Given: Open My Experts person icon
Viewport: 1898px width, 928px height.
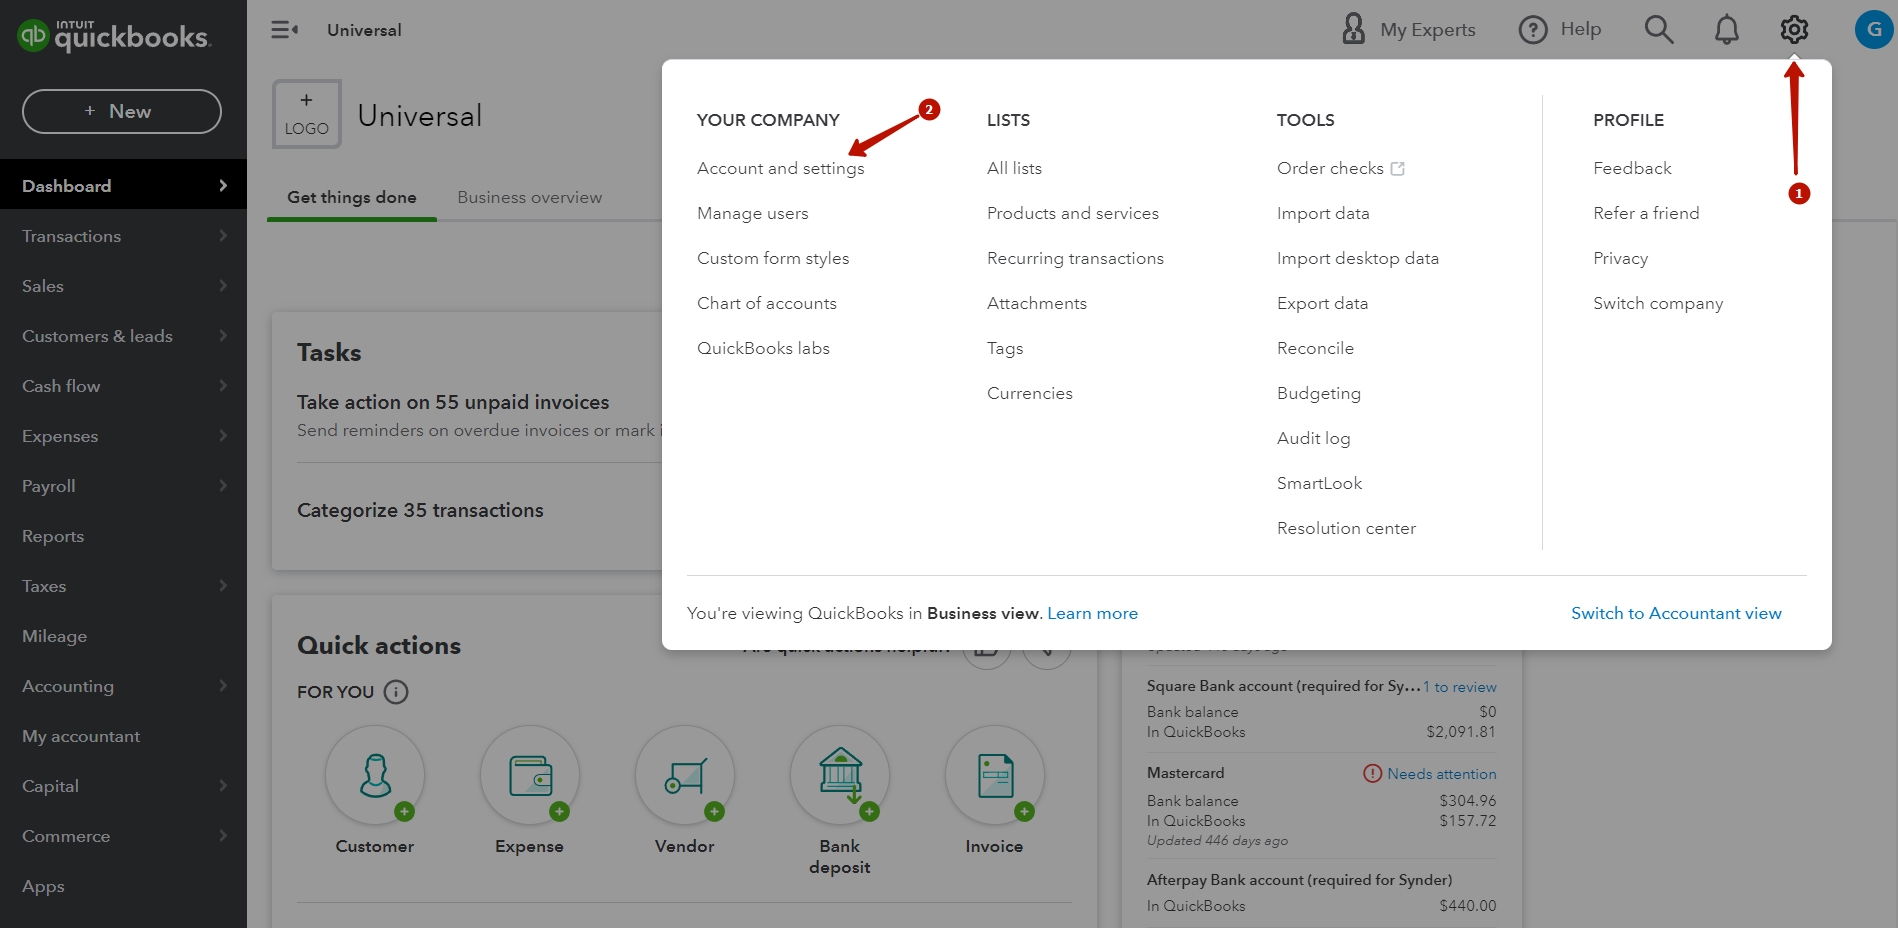Looking at the screenshot, I should (1354, 29).
